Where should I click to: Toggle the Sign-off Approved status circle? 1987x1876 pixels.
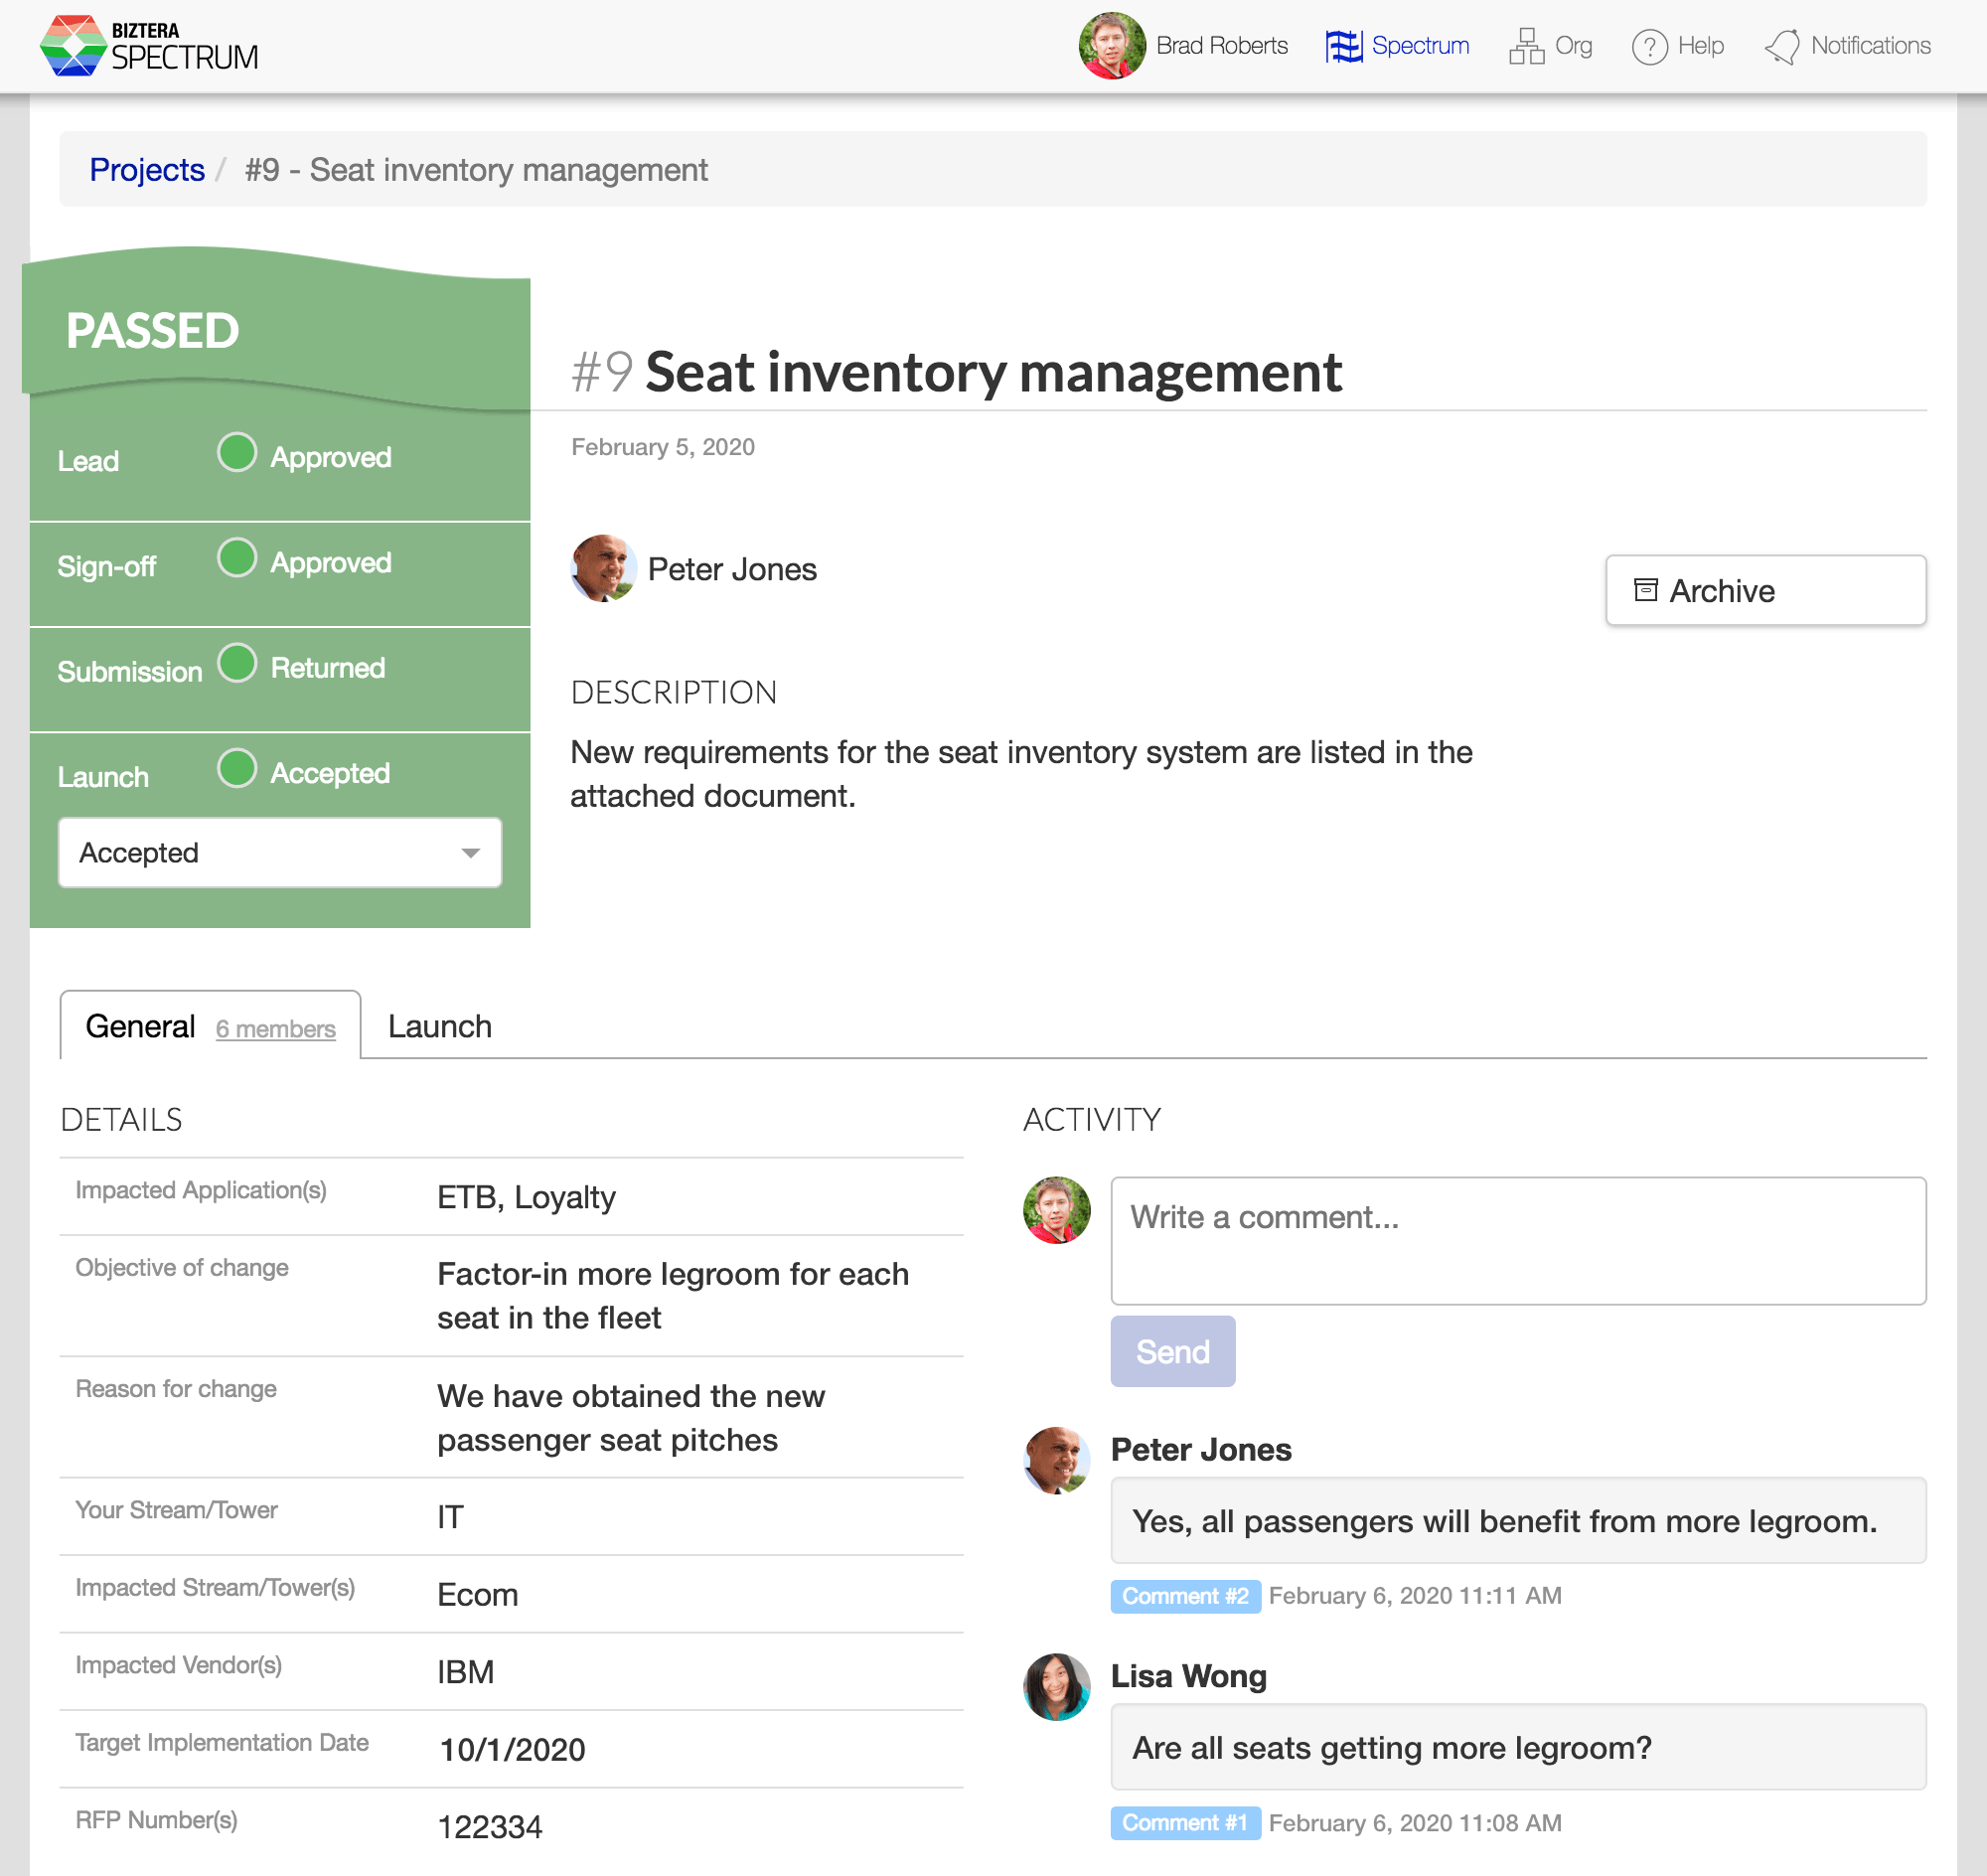coord(236,558)
